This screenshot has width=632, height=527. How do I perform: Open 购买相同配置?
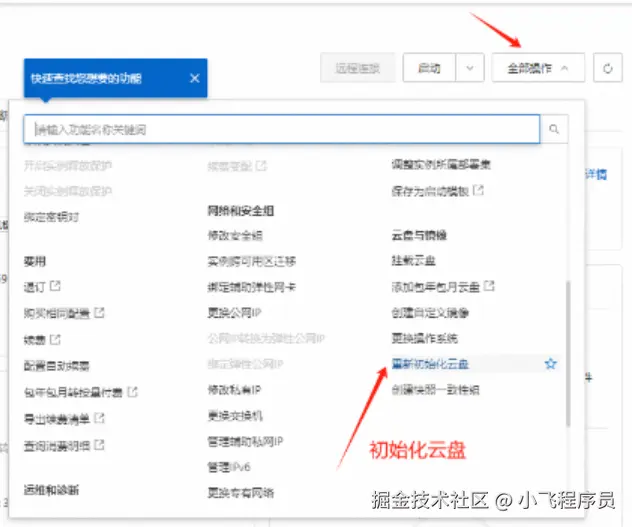pyautogui.click(x=56, y=313)
